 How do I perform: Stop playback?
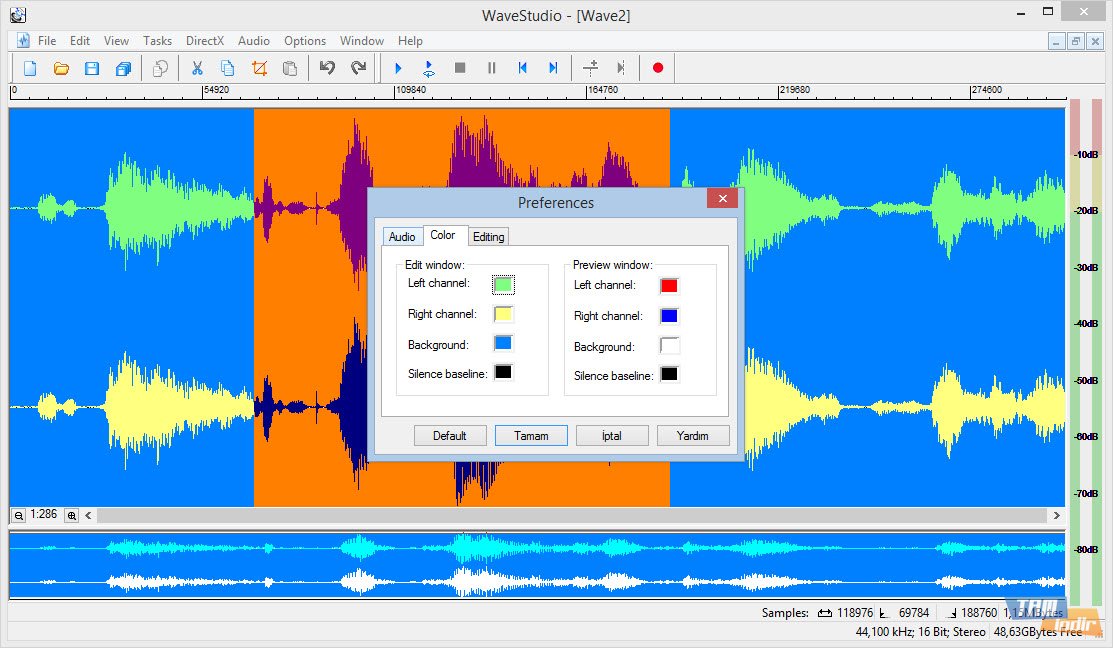pyautogui.click(x=460, y=68)
